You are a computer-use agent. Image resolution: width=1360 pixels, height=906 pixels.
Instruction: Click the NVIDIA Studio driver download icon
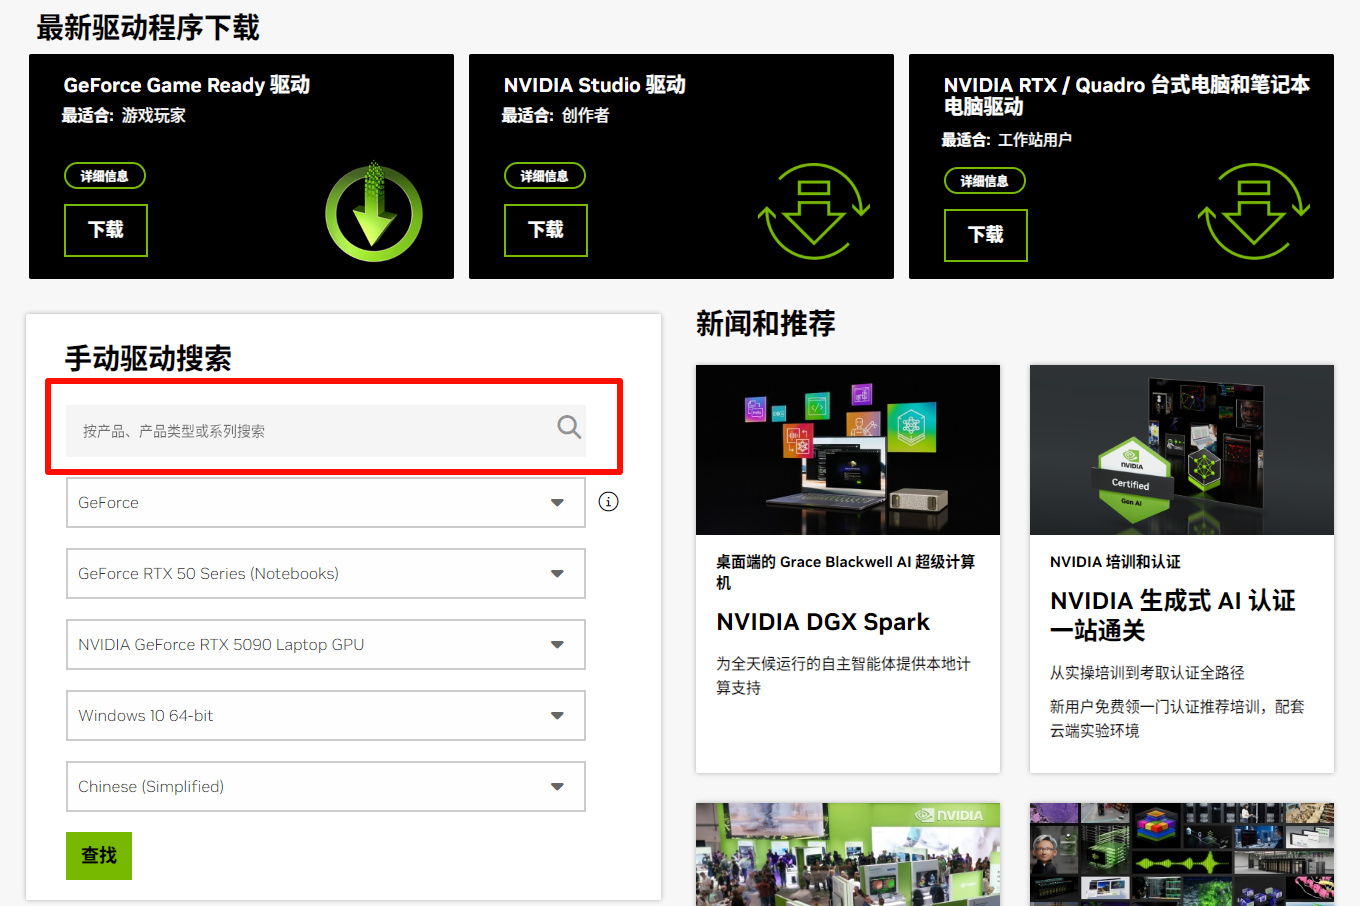coord(814,211)
